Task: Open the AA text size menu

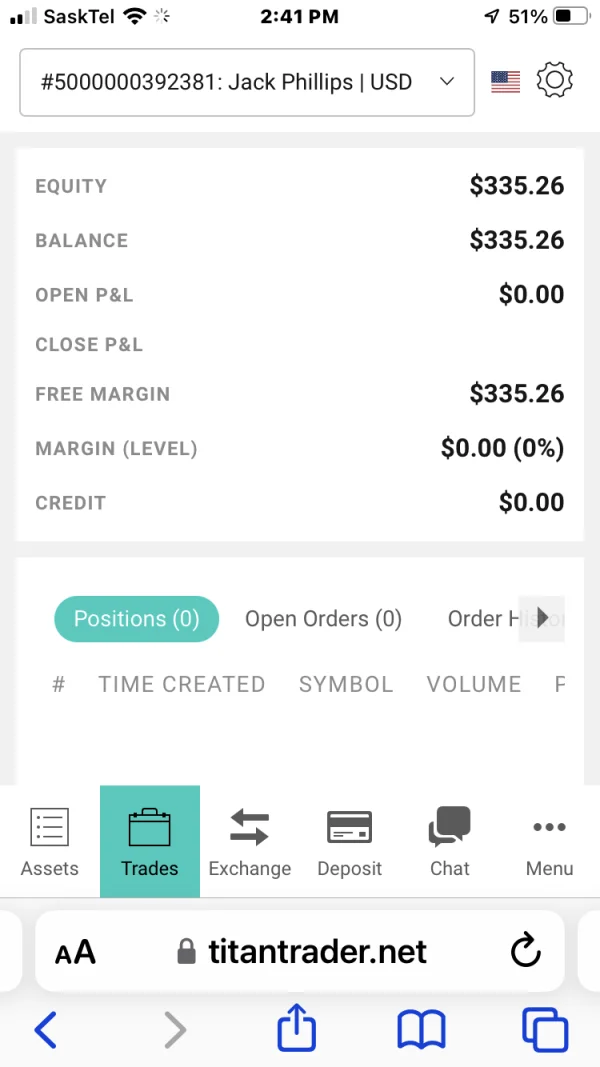Action: [75, 952]
